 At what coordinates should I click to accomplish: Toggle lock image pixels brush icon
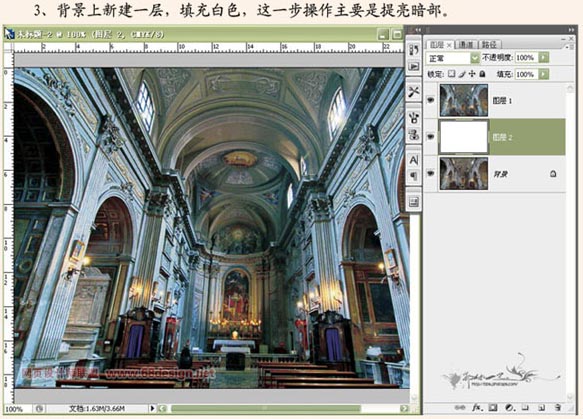461,74
